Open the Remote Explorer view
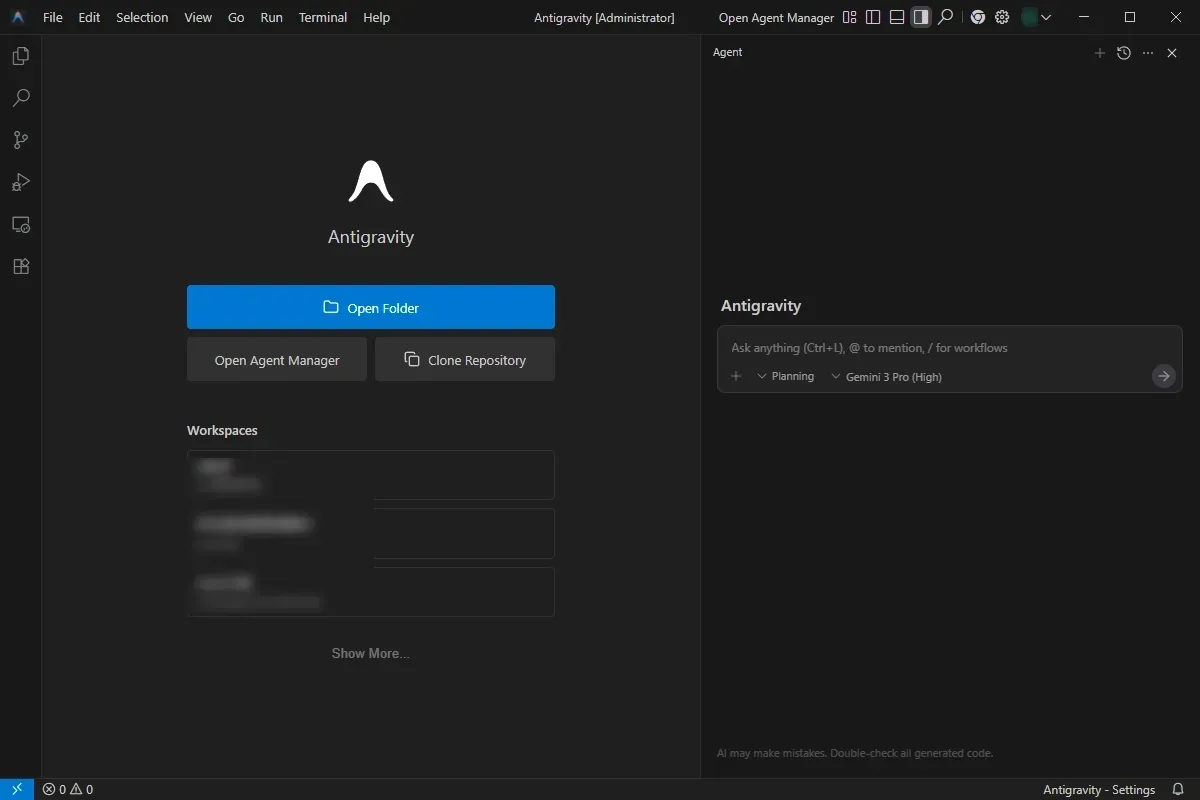Image resolution: width=1200 pixels, height=800 pixels. click(x=20, y=224)
